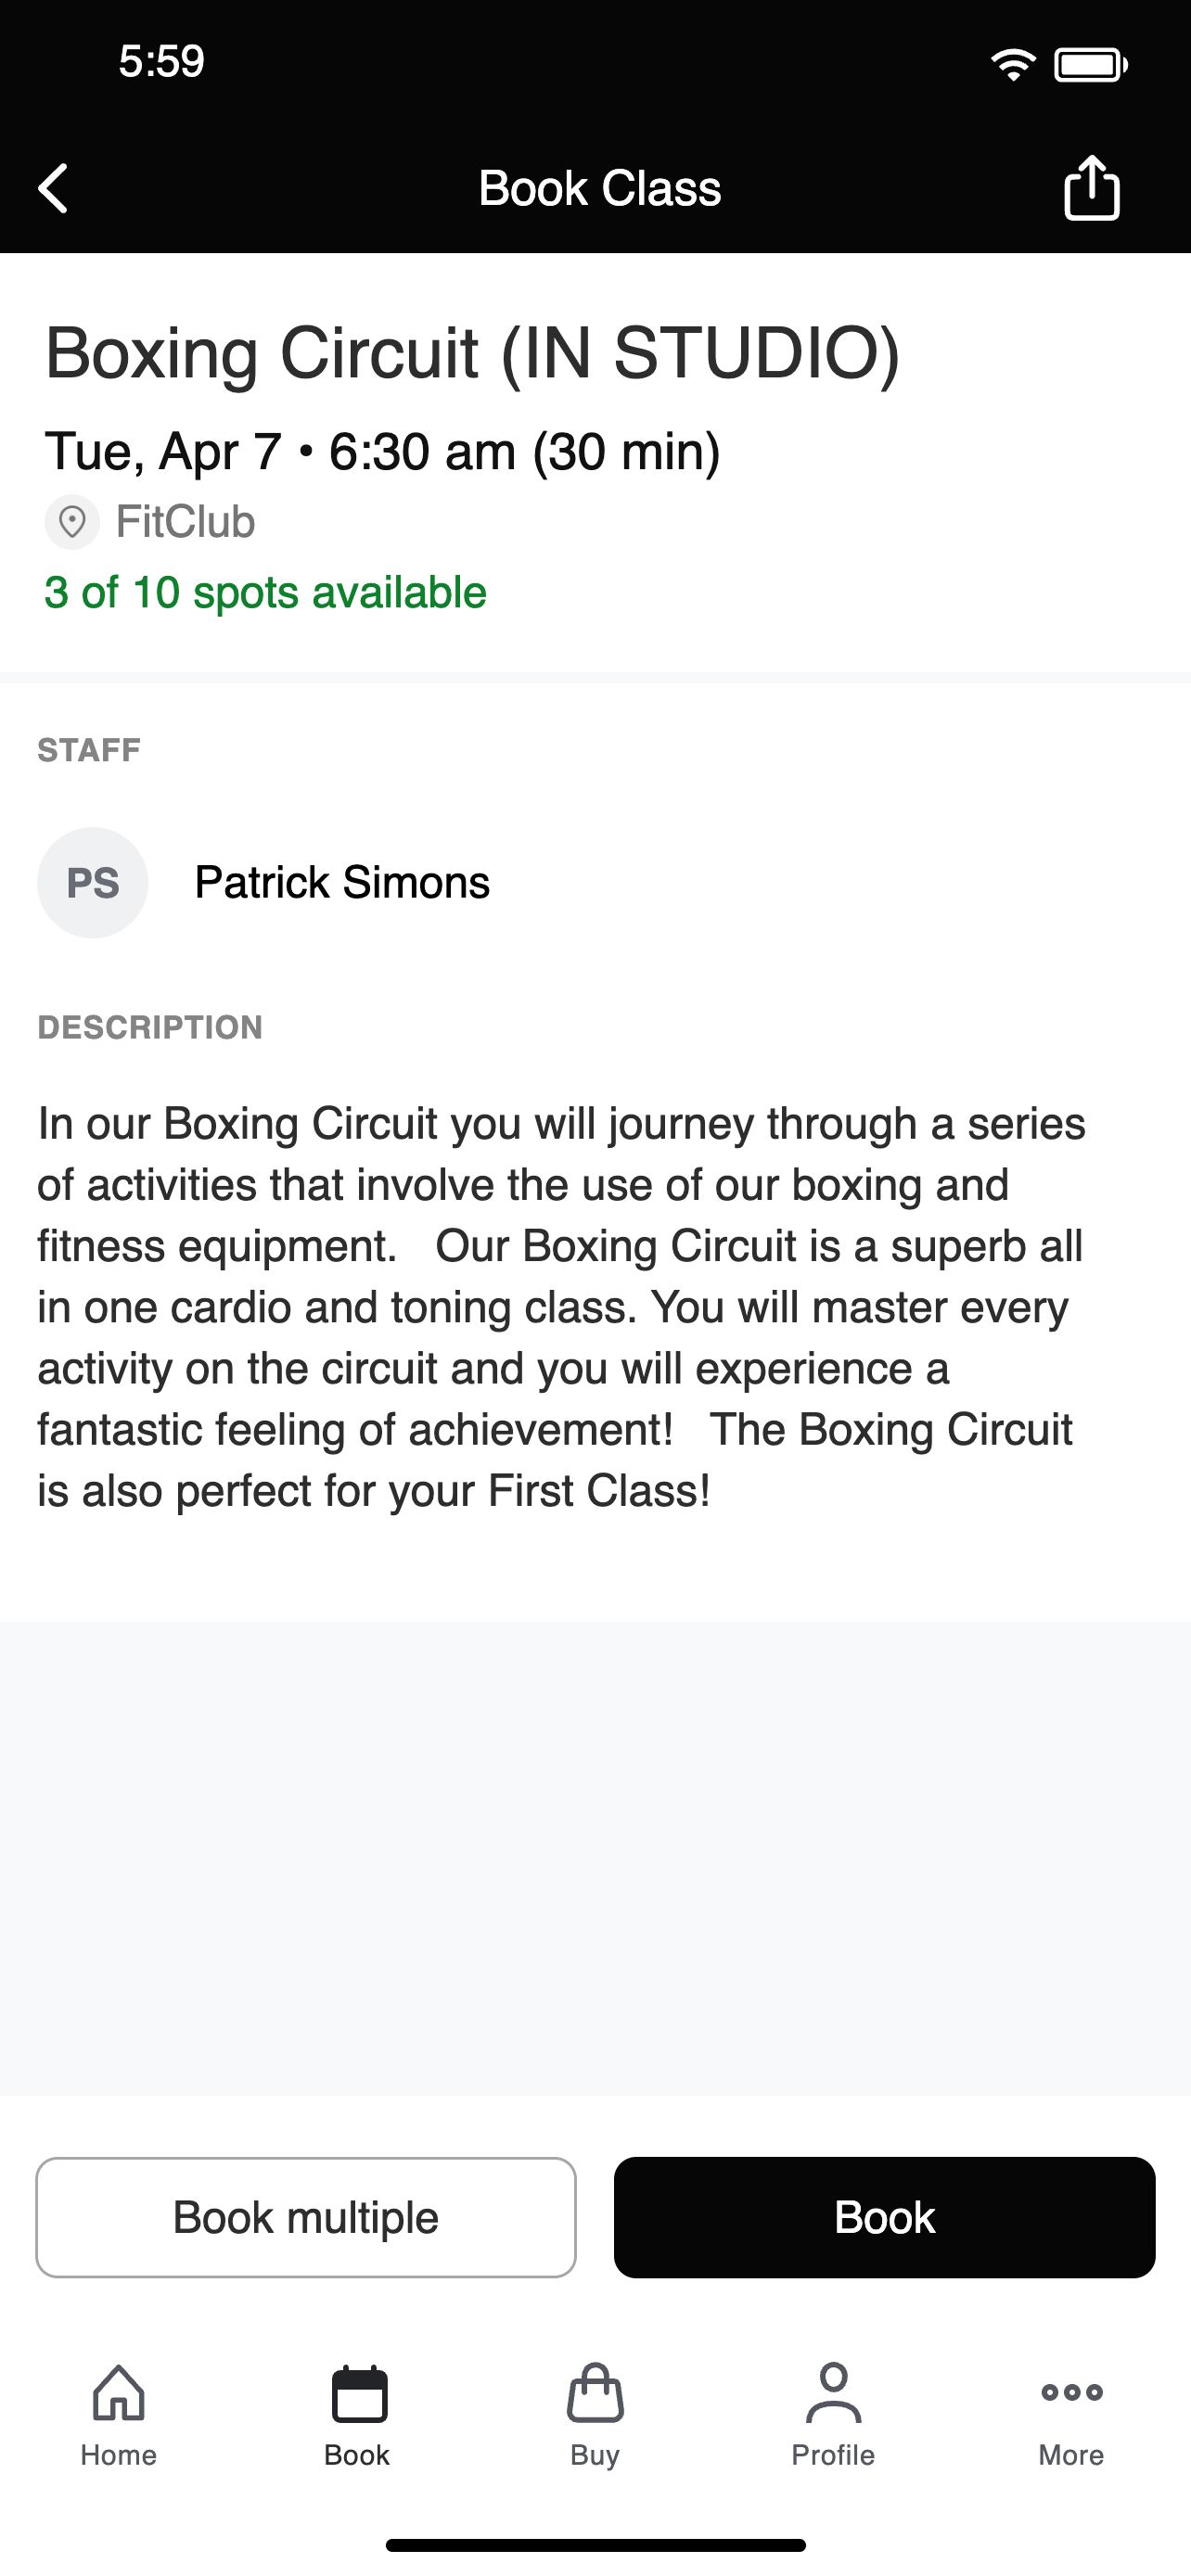Image resolution: width=1191 pixels, height=2576 pixels.
Task: Tap the class description paragraph
Action: click(x=561, y=1307)
